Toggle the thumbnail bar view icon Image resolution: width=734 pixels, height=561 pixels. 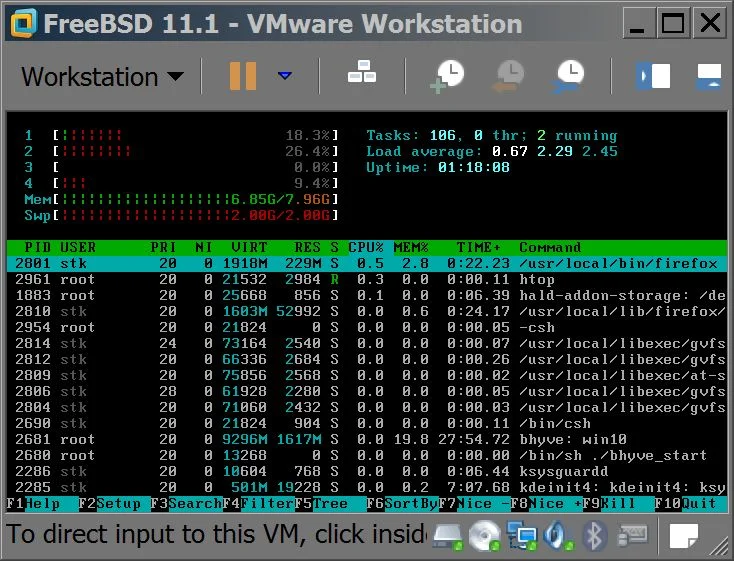click(x=709, y=77)
